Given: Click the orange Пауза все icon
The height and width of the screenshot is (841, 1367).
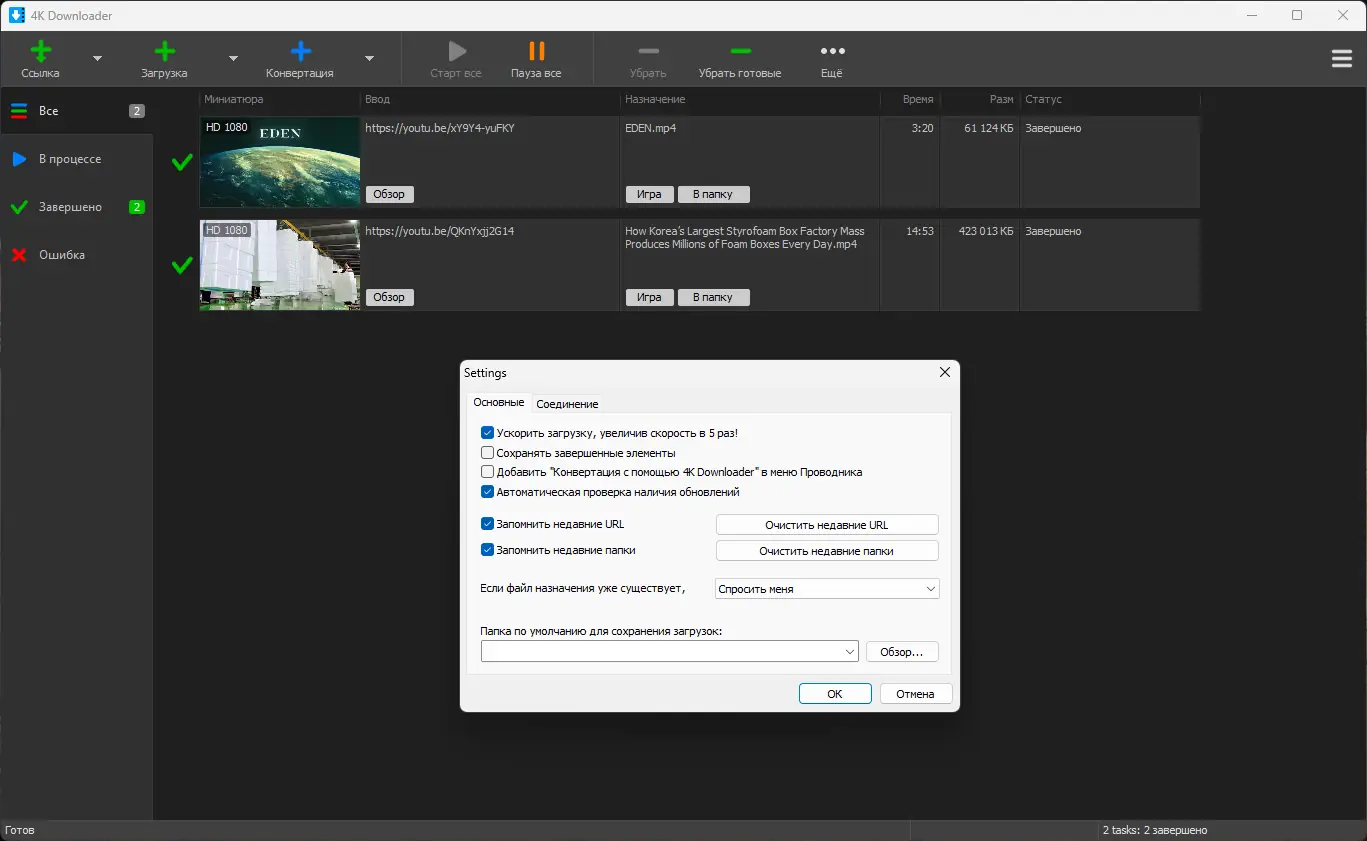Looking at the screenshot, I should [537, 51].
